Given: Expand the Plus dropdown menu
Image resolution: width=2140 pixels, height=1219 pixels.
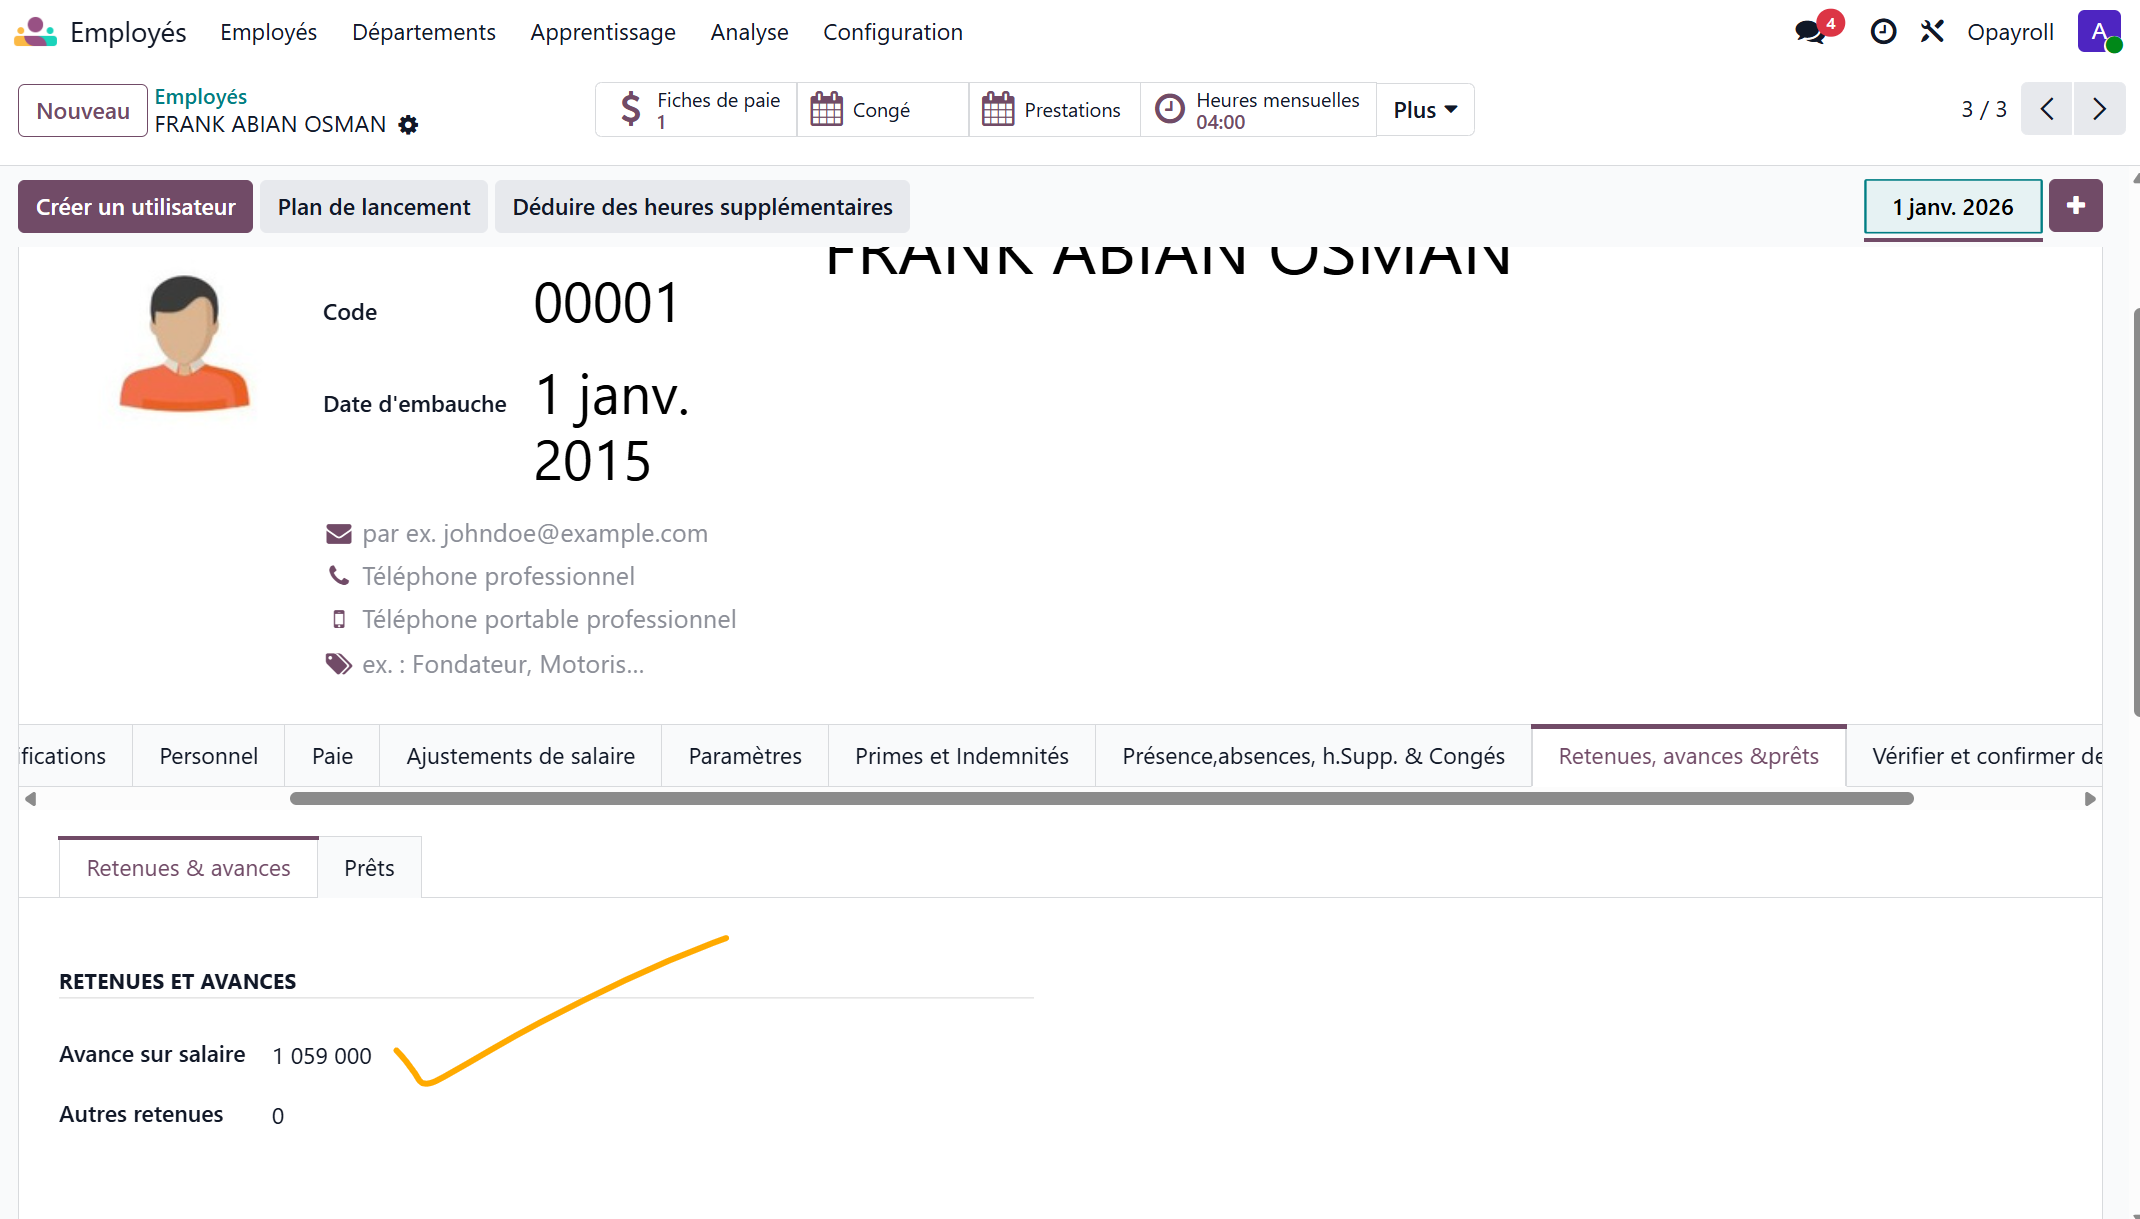Looking at the screenshot, I should pos(1425,110).
